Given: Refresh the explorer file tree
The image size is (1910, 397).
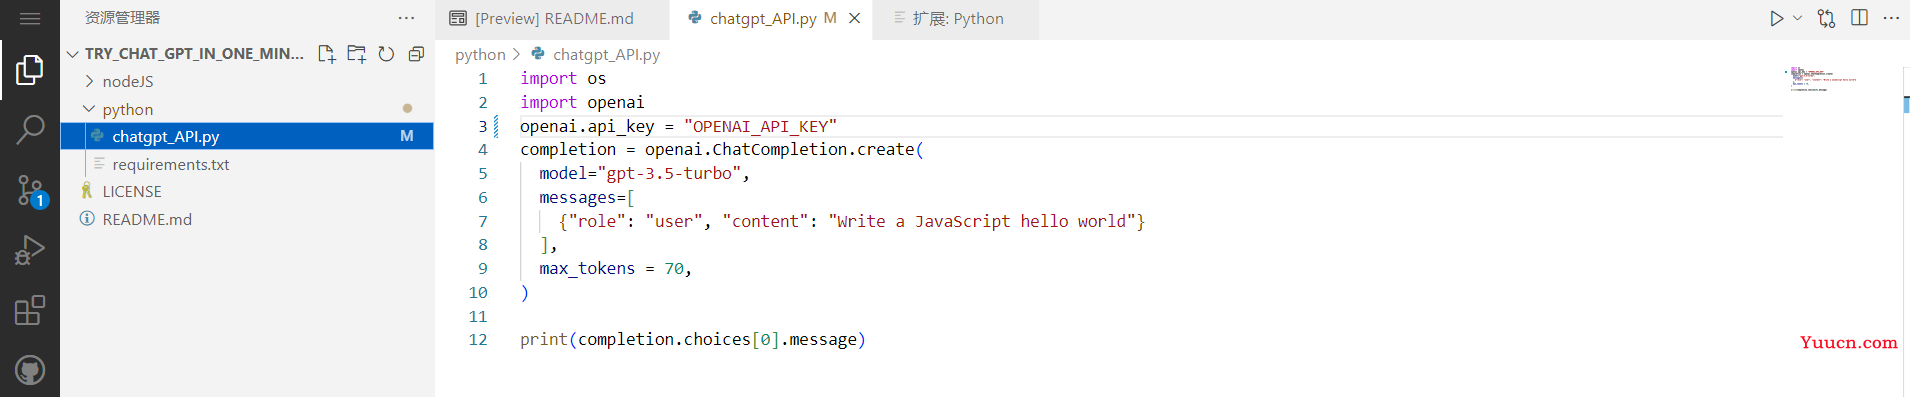Looking at the screenshot, I should pos(386,54).
